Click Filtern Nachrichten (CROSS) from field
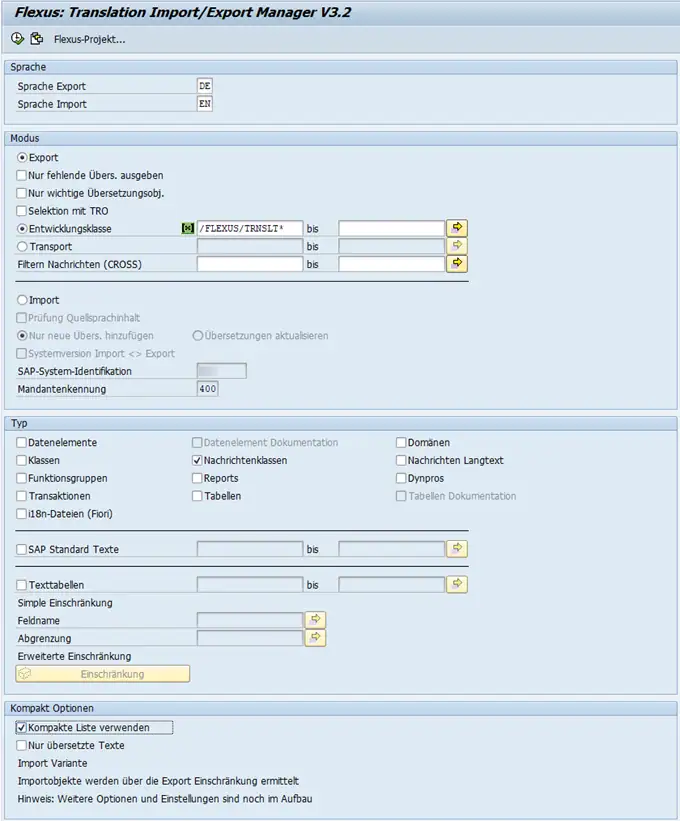This screenshot has width=680, height=821. (x=250, y=264)
